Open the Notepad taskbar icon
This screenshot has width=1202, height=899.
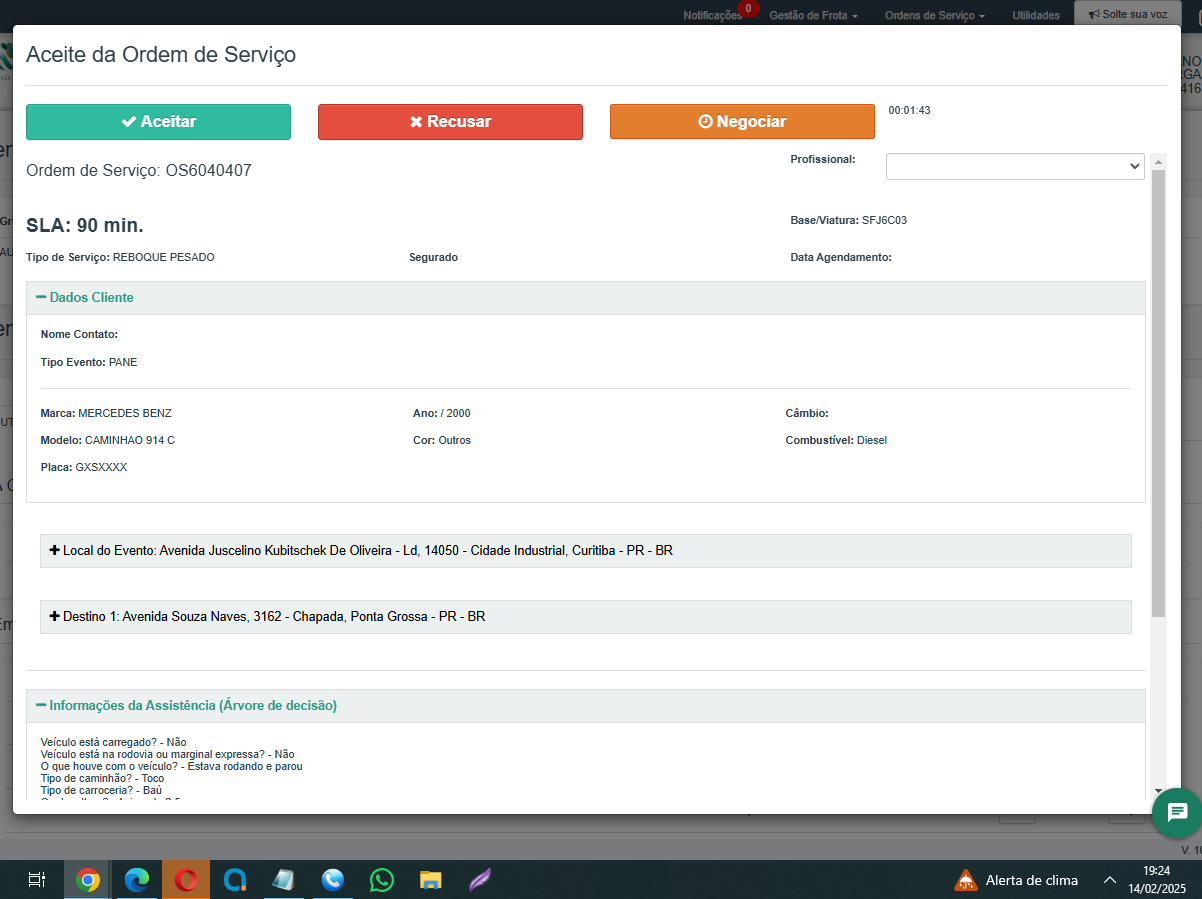(284, 880)
